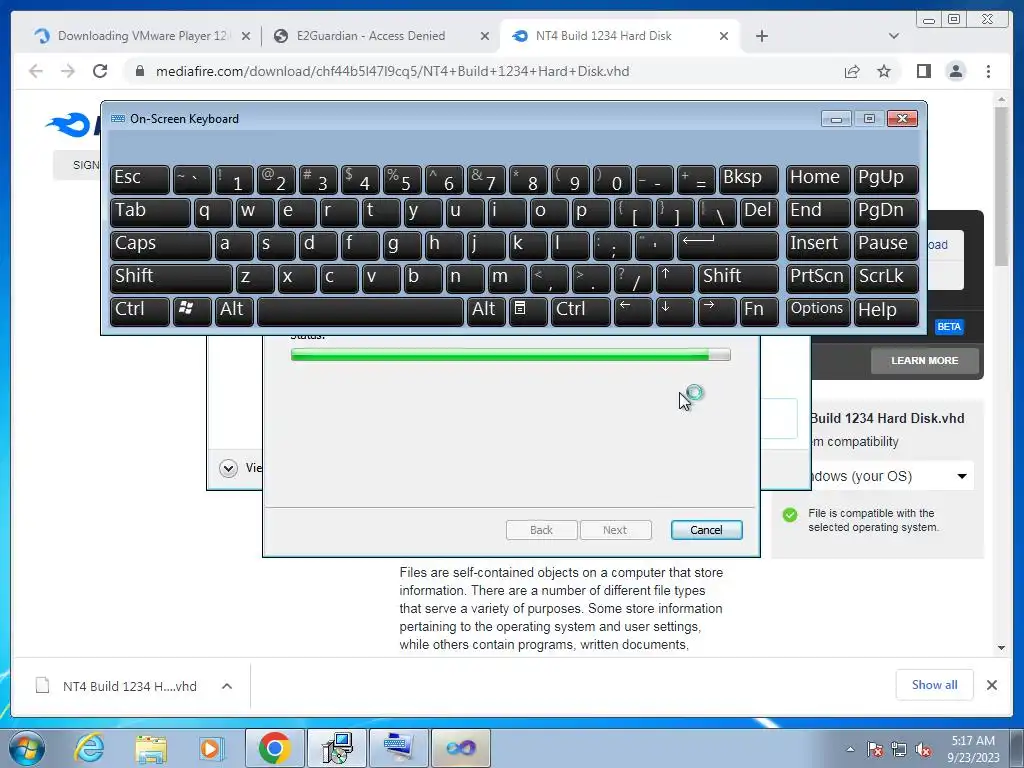The width and height of the screenshot is (1024, 768).
Task: Click the down arrow key on keyboard
Action: pos(675,310)
